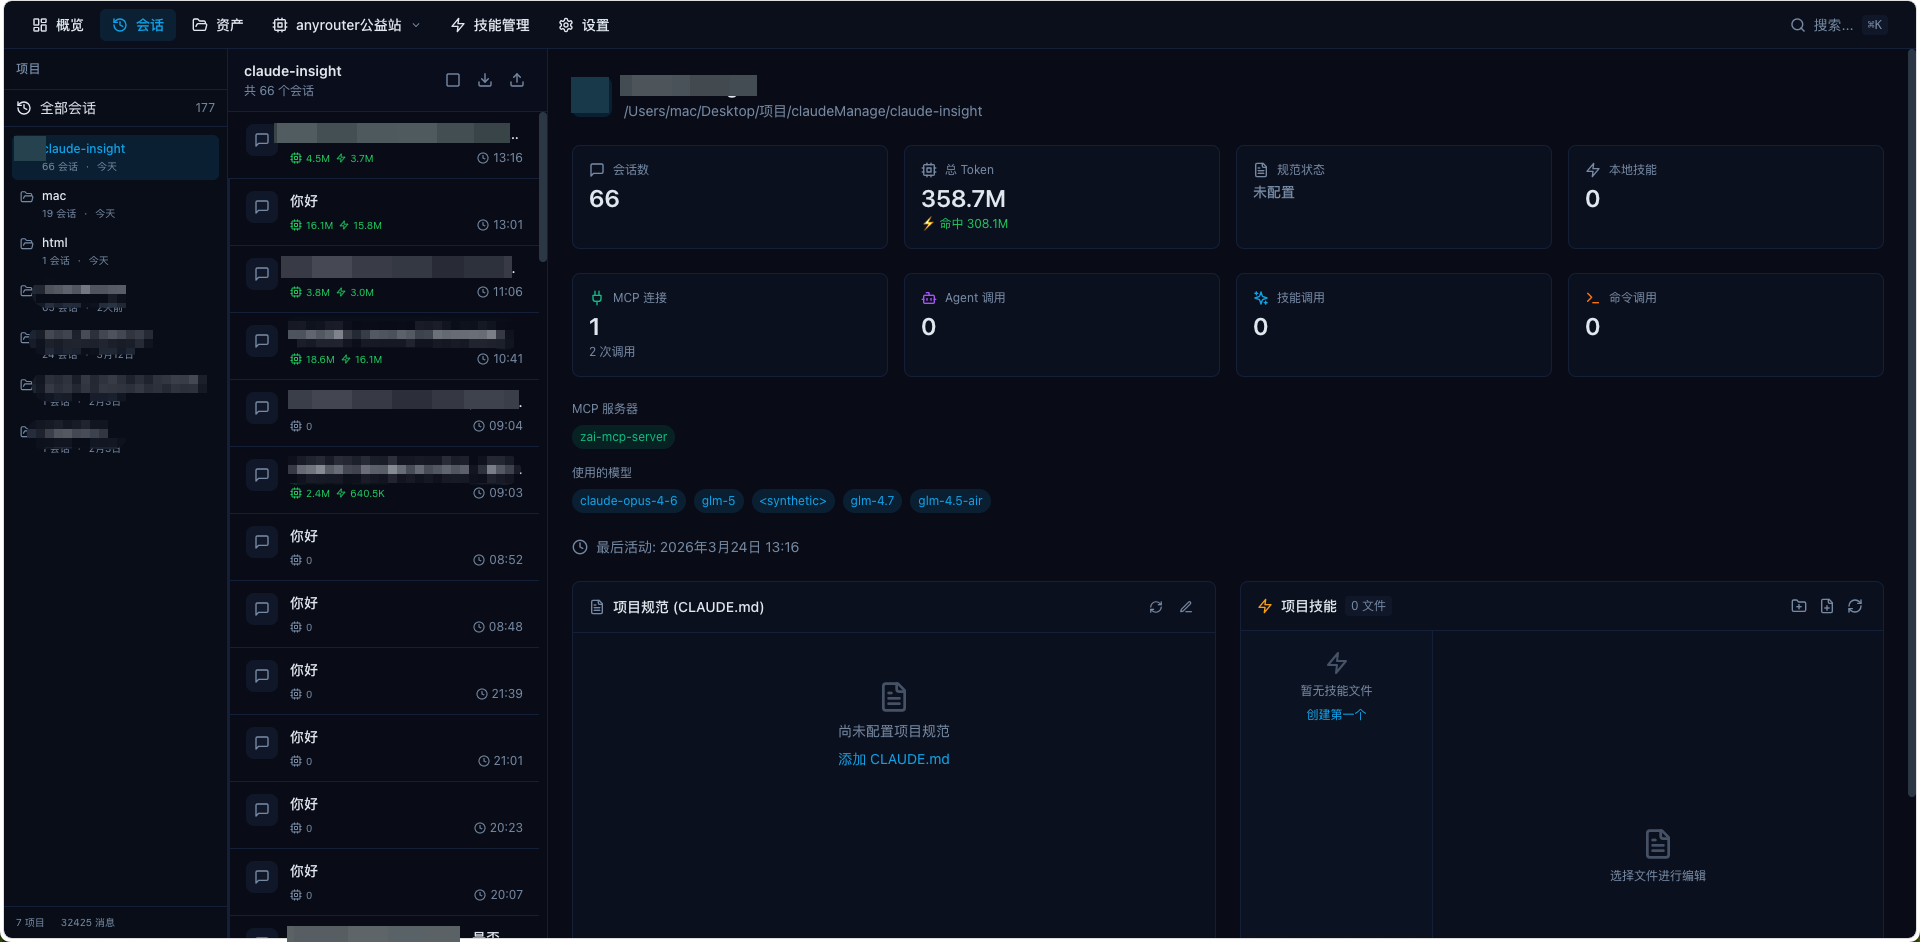Image resolution: width=1920 pixels, height=942 pixels.
Task: Open the 你好 session from 20:23
Action: coord(384,815)
